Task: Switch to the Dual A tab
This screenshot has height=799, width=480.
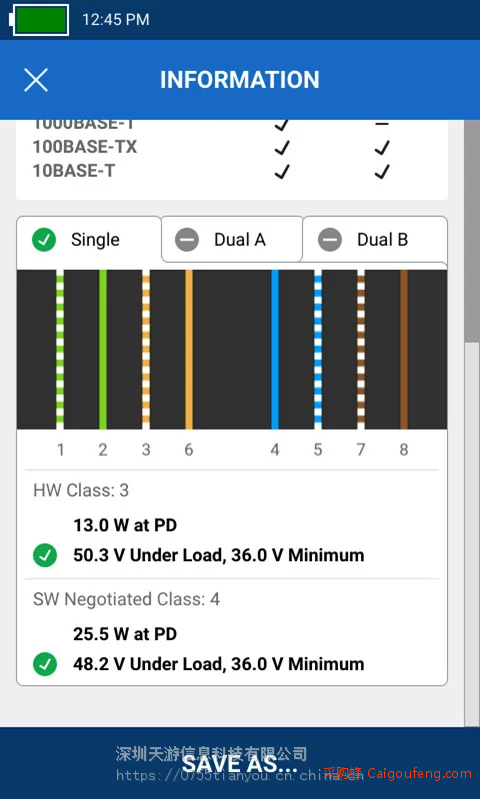Action: coord(232,239)
